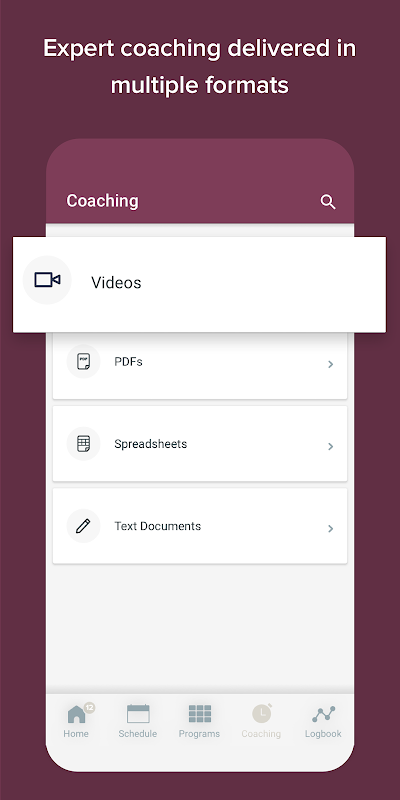The image size is (400, 800).
Task: Tap the video camera icon
Action: coord(47,280)
